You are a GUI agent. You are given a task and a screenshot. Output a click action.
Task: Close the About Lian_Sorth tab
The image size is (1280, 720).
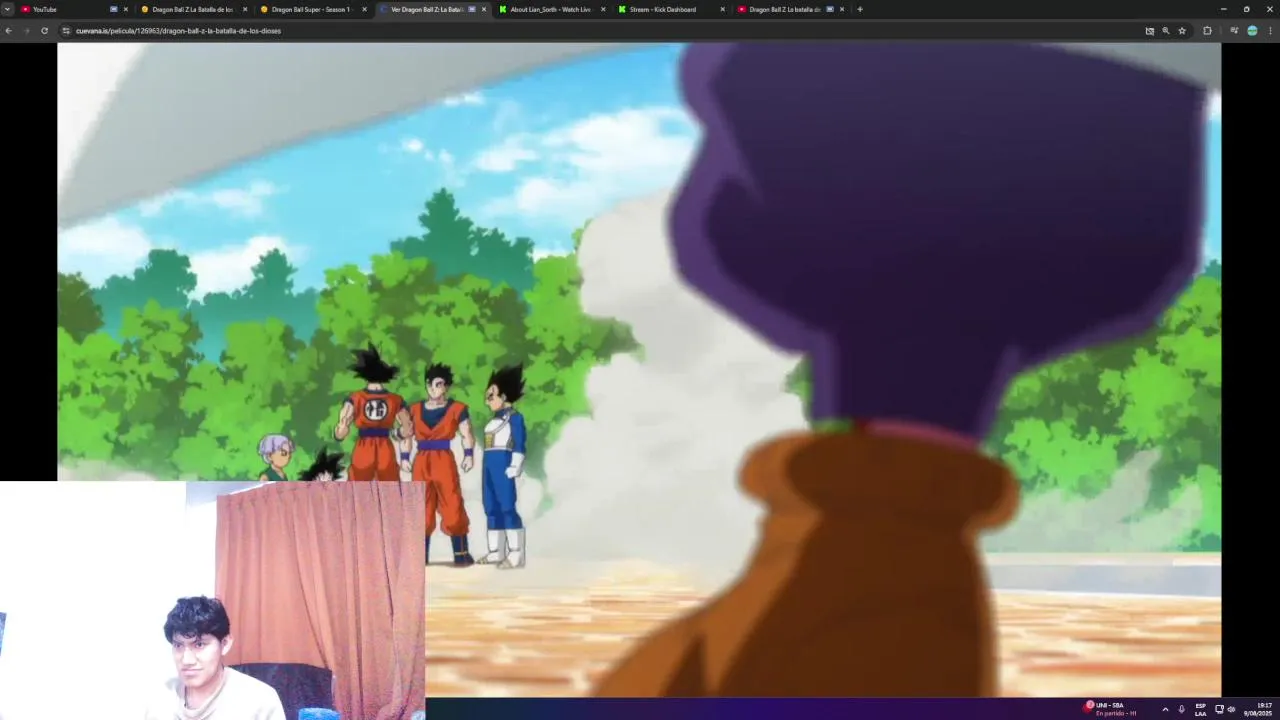(603, 9)
